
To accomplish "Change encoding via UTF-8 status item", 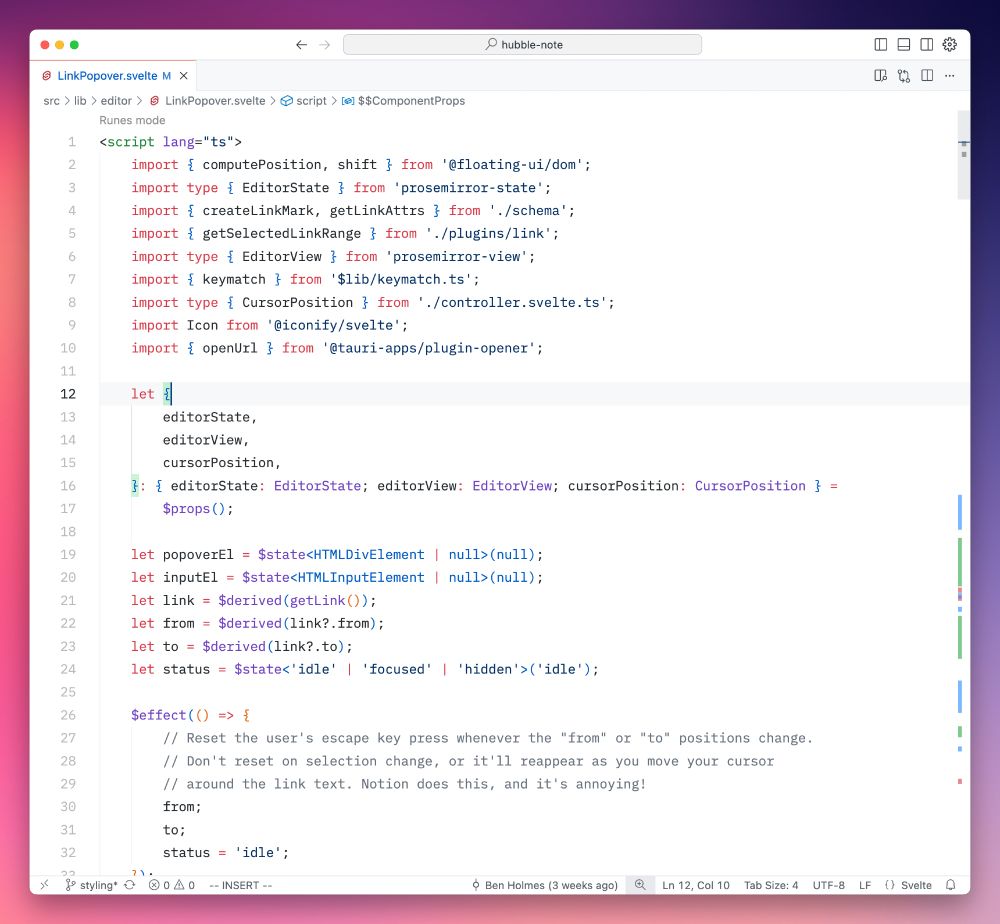I will 828,885.
